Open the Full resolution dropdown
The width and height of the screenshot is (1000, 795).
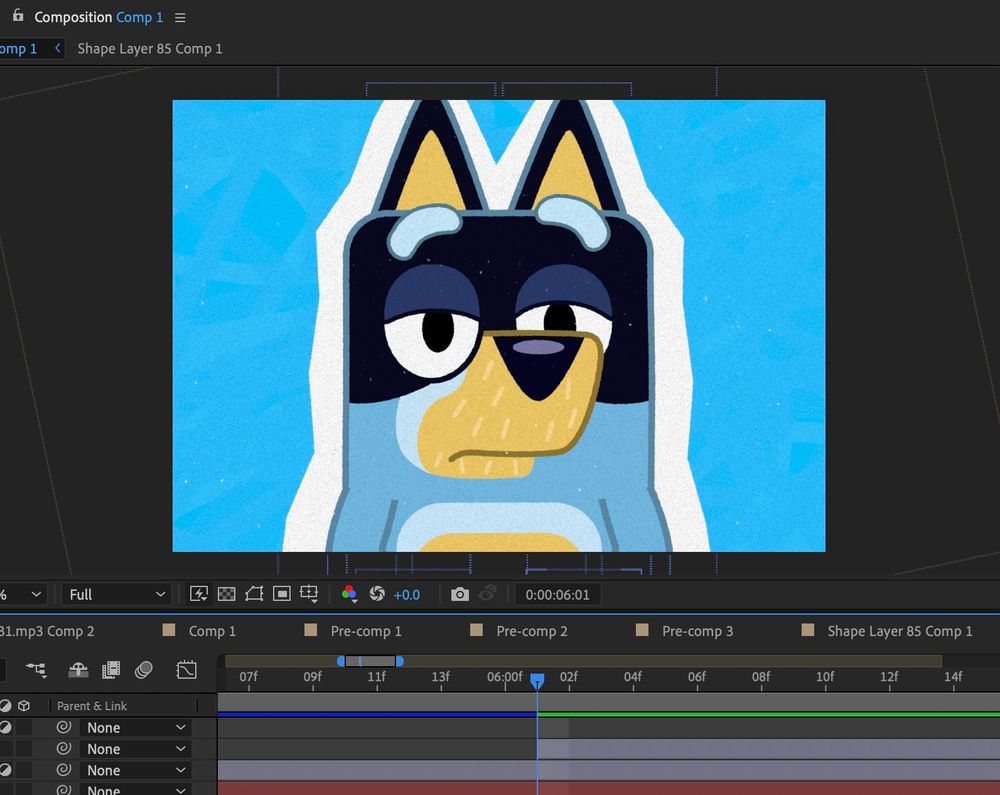click(116, 594)
